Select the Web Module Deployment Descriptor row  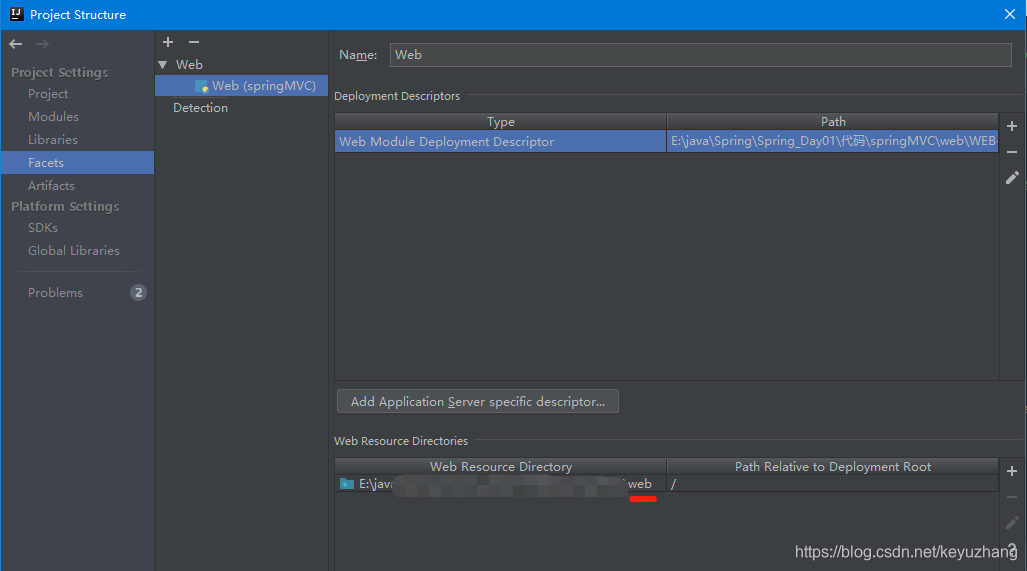coord(666,141)
